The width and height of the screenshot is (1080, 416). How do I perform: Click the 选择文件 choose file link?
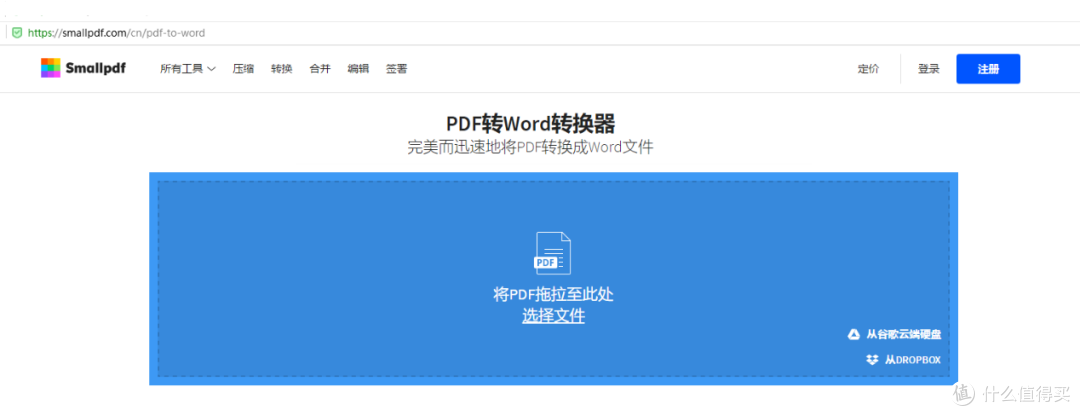pyautogui.click(x=553, y=316)
